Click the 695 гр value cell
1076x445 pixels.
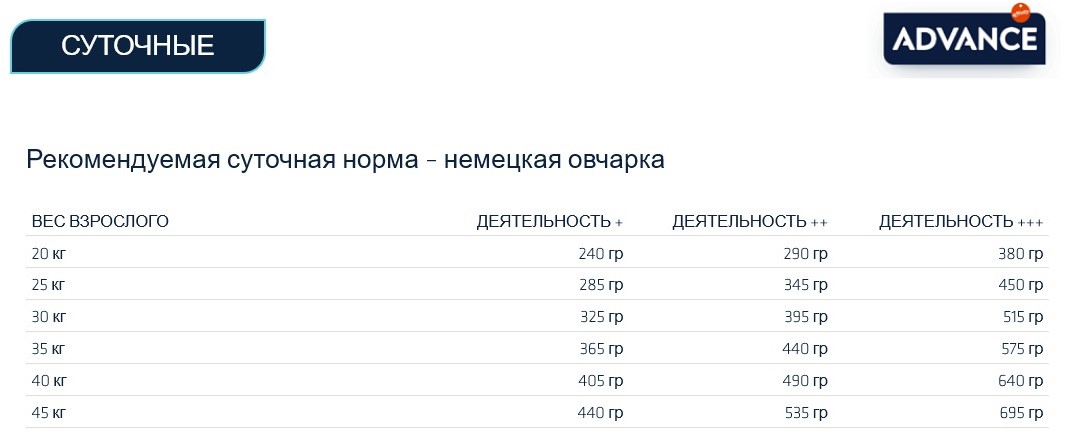point(1021,413)
